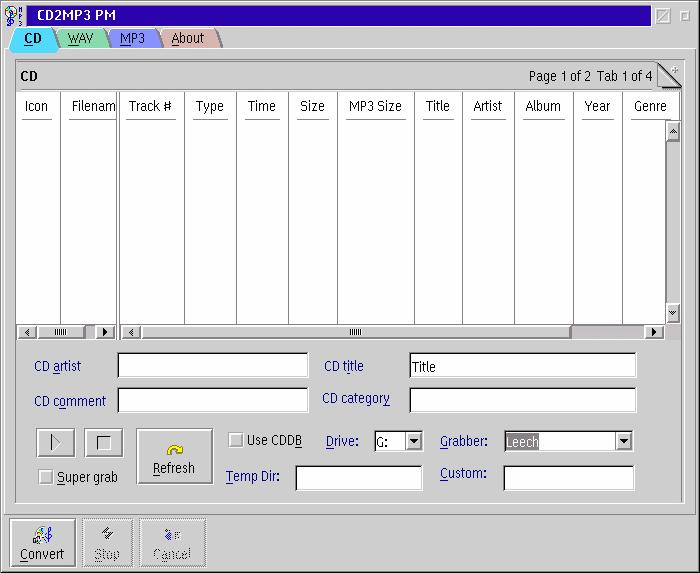This screenshot has width=700, height=573.
Task: Play the selected CD track
Action: tap(55, 443)
